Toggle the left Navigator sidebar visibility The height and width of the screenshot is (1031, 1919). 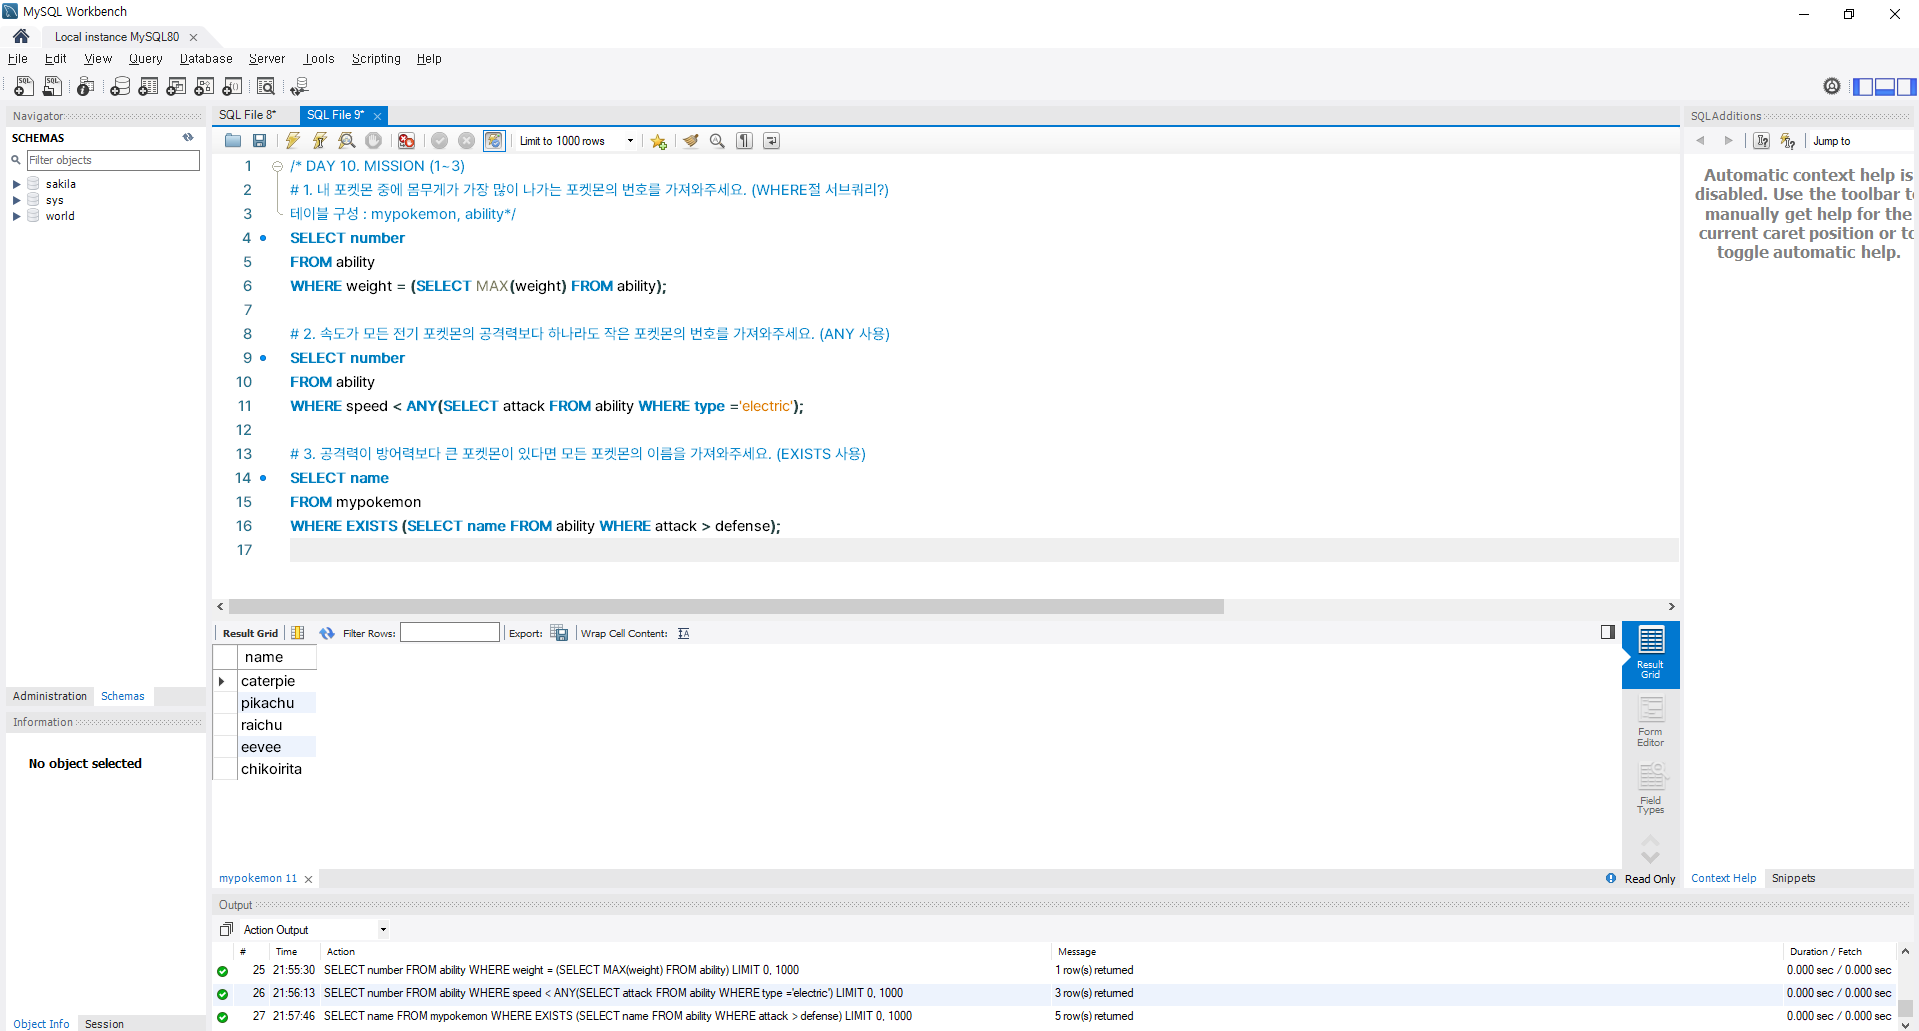[x=1863, y=87]
